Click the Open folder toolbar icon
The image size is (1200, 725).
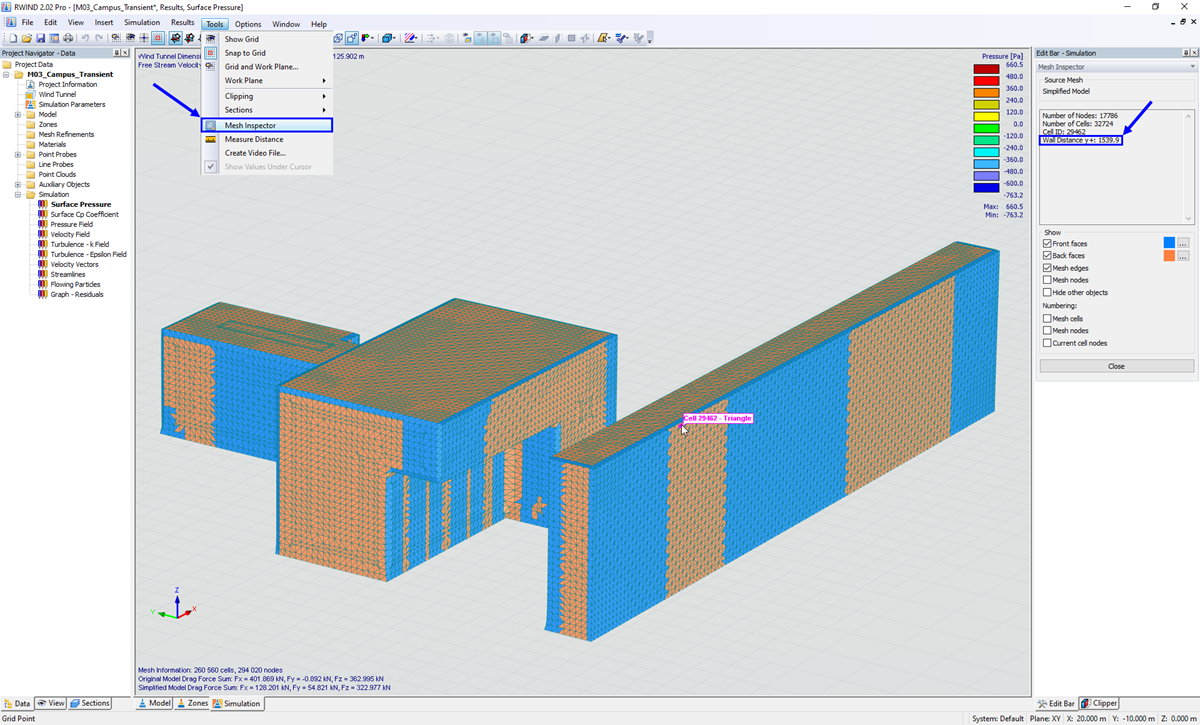(27, 38)
